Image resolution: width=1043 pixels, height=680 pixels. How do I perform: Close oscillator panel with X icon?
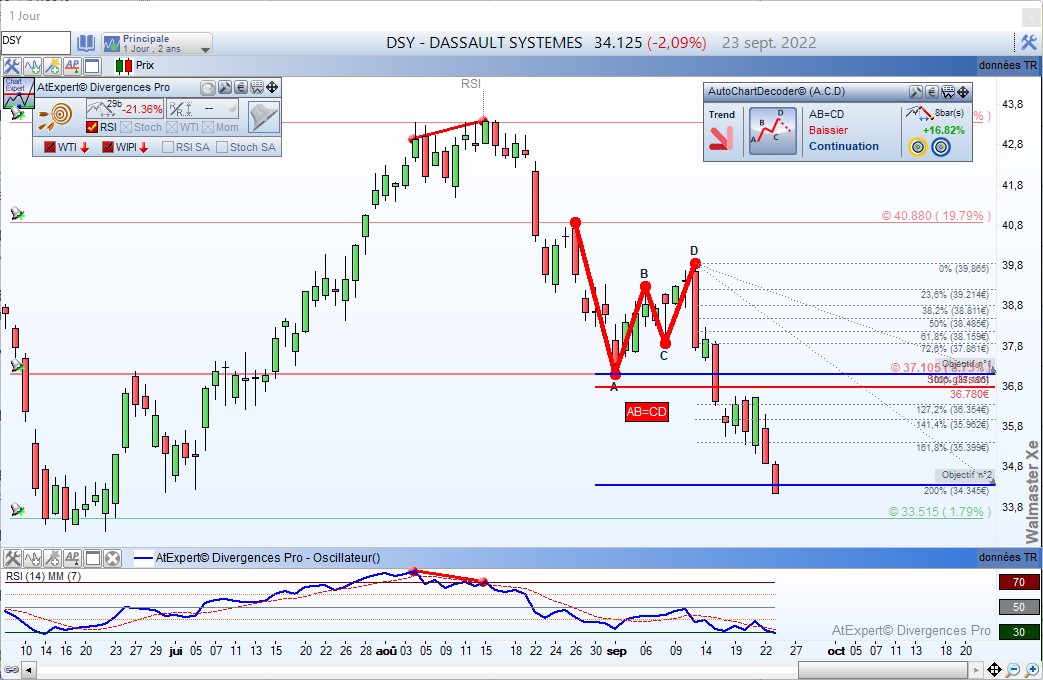point(112,558)
